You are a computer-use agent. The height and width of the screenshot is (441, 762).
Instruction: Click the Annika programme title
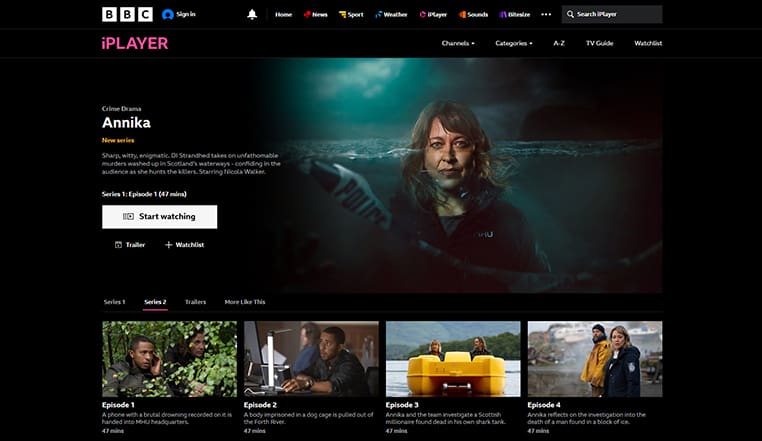[126, 123]
